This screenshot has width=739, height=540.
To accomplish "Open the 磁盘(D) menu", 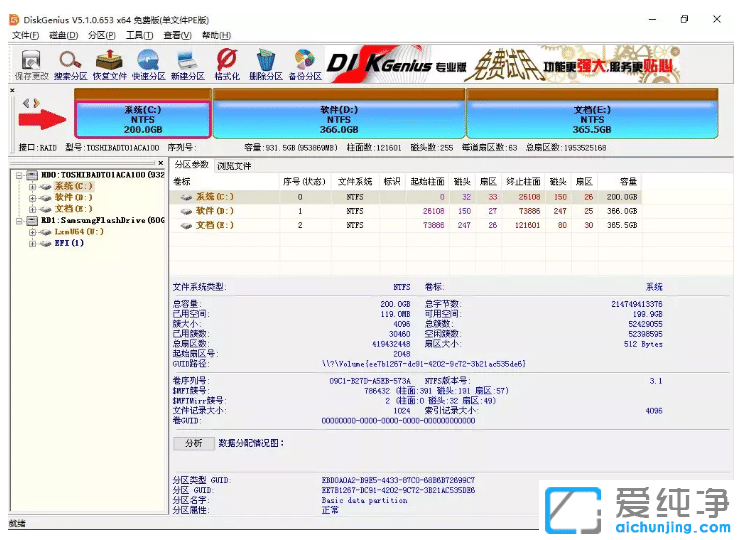I will click(64, 35).
